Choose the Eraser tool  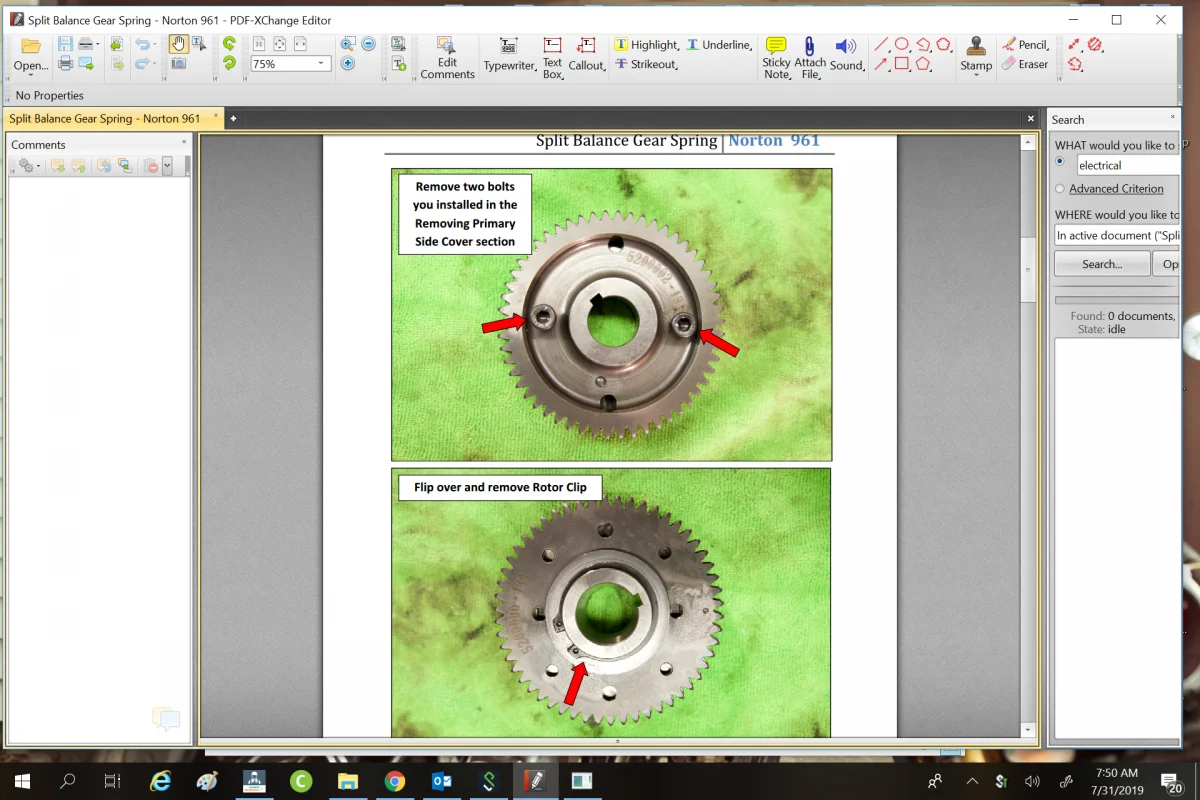point(1025,64)
